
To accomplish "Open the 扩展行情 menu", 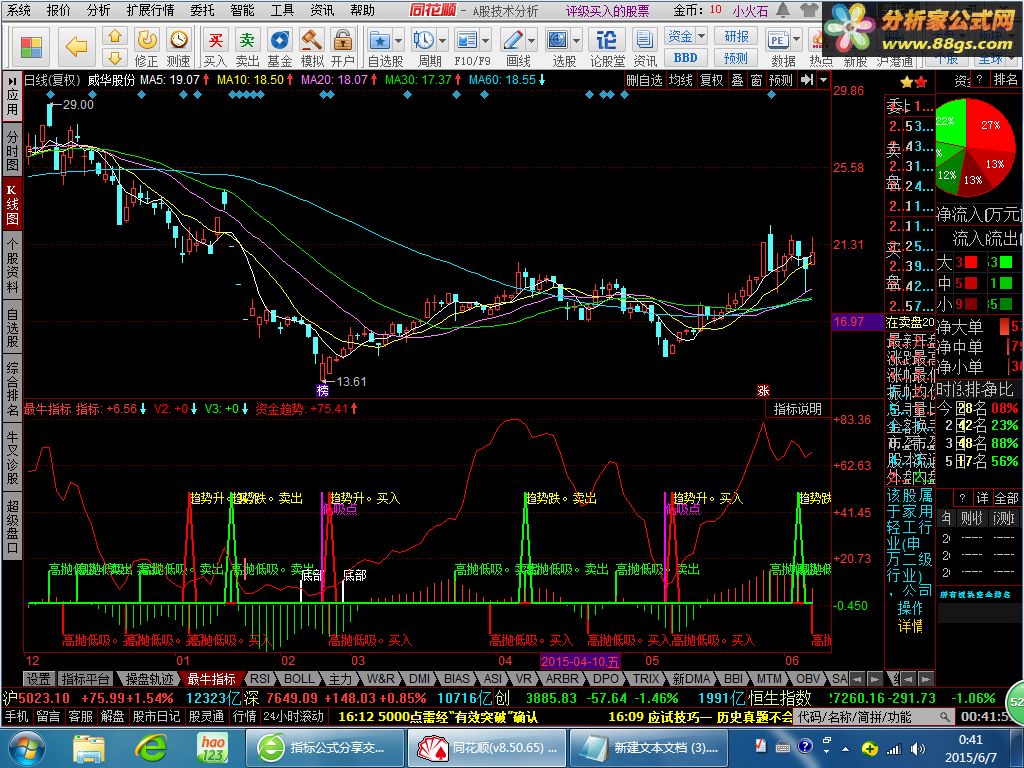I will click(x=150, y=10).
